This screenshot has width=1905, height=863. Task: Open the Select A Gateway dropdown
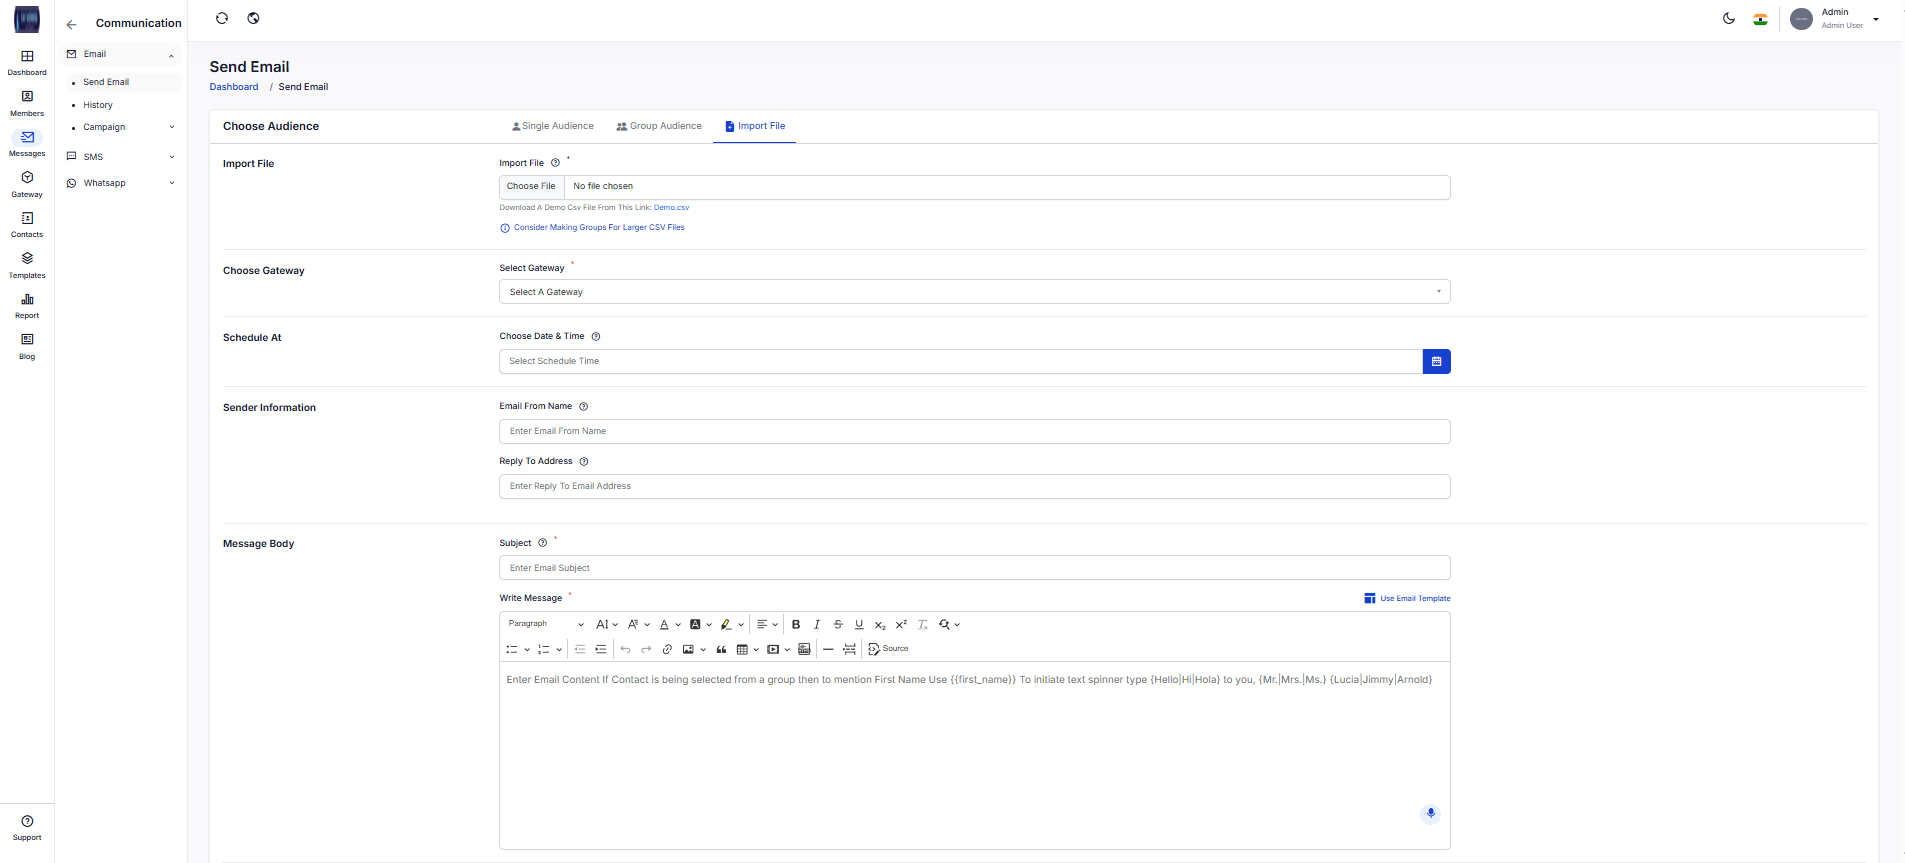pos(974,292)
